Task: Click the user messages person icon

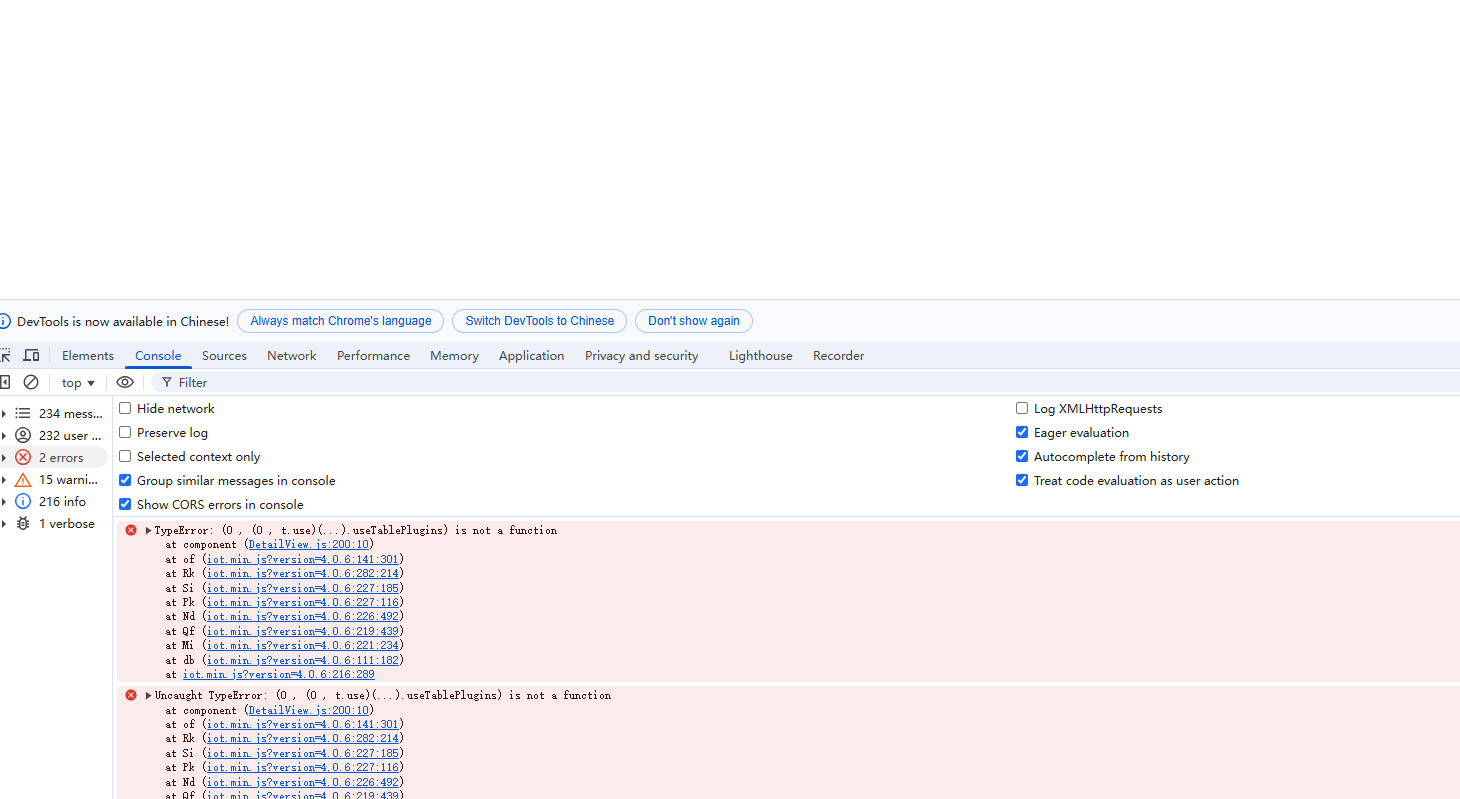Action: coord(23,435)
